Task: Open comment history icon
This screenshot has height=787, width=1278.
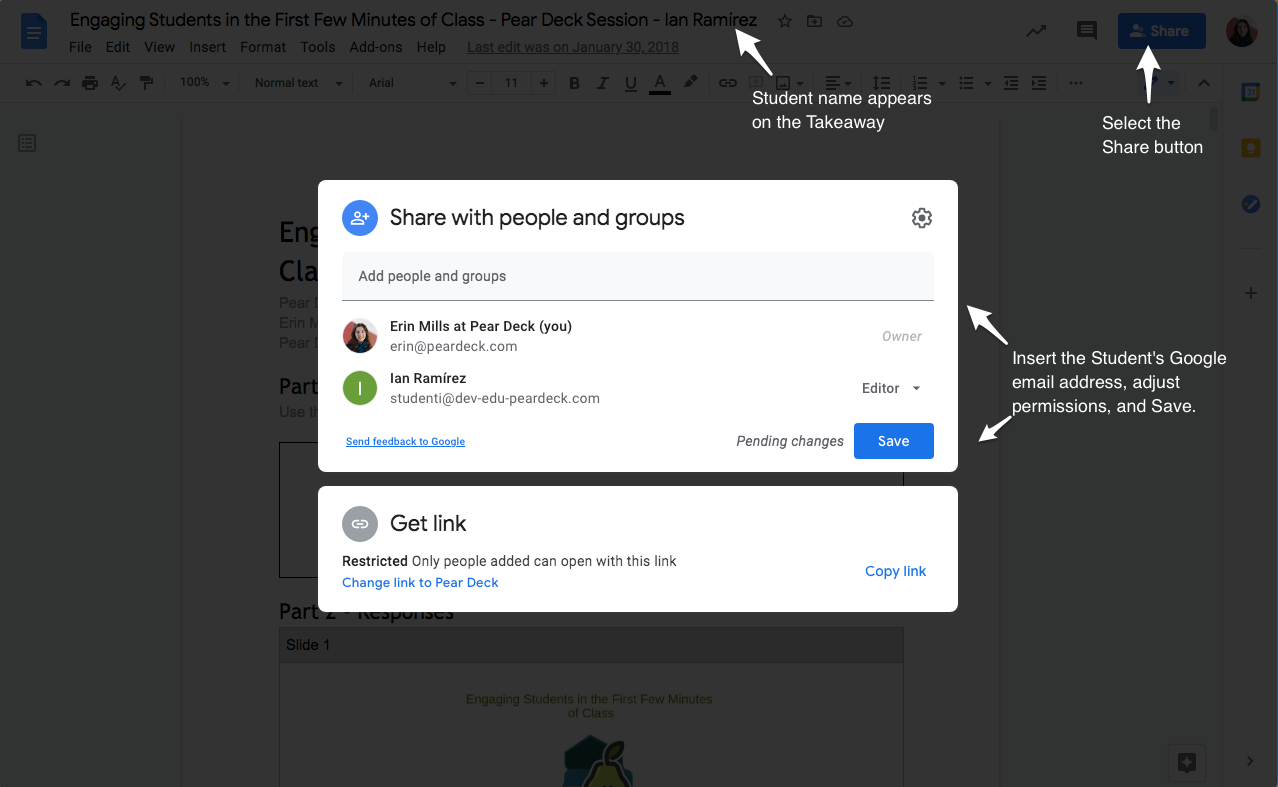Action: pyautogui.click(x=1086, y=31)
